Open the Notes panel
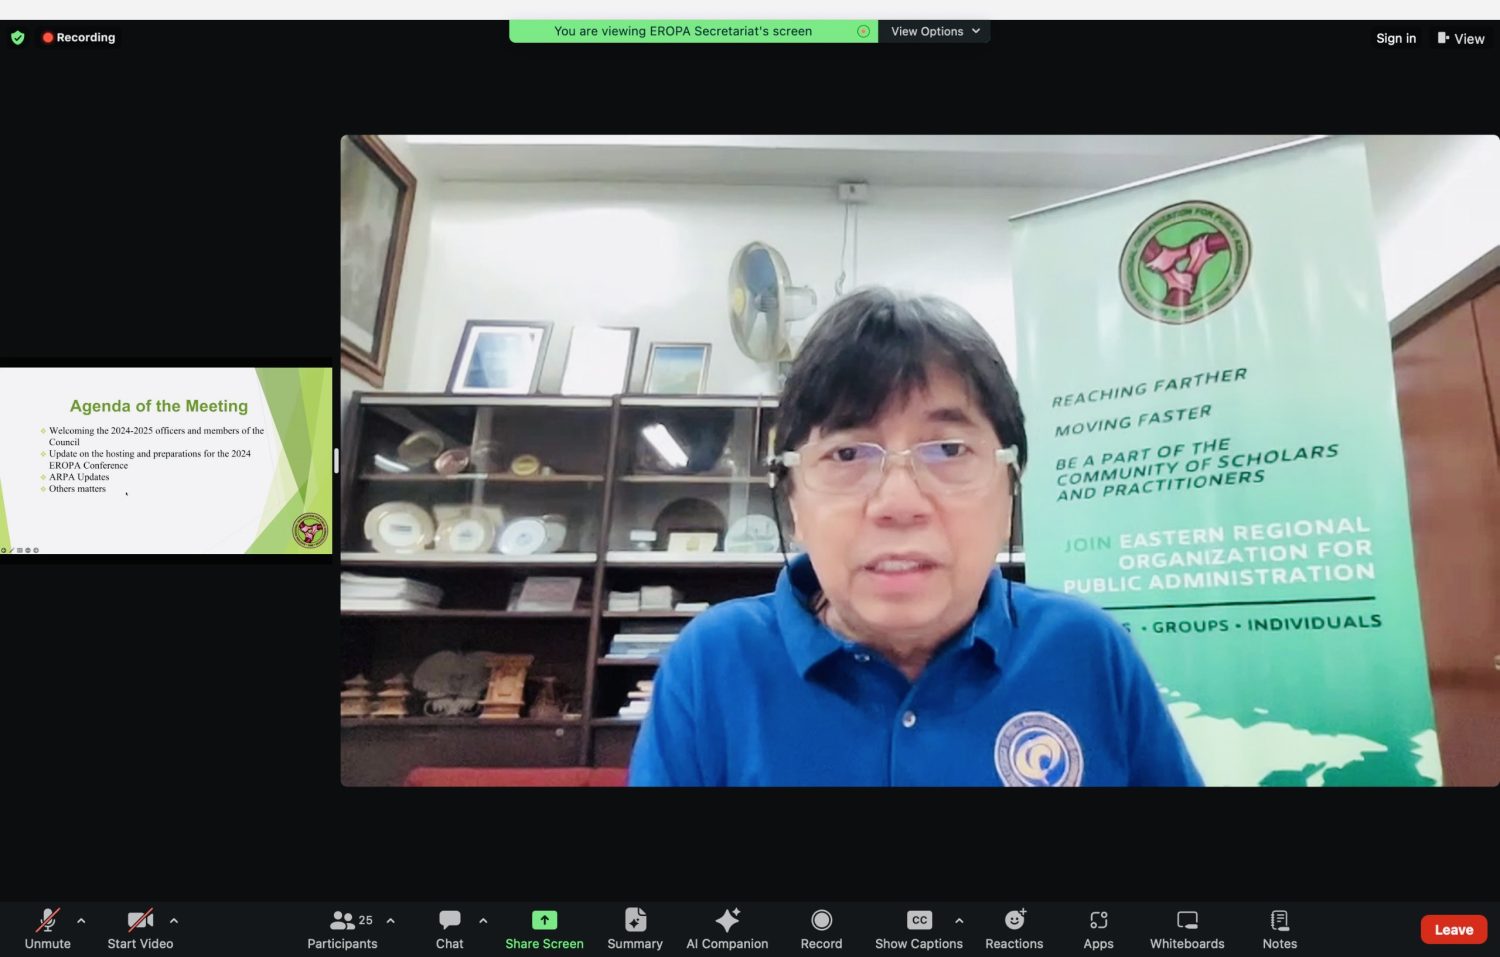 [x=1279, y=929]
